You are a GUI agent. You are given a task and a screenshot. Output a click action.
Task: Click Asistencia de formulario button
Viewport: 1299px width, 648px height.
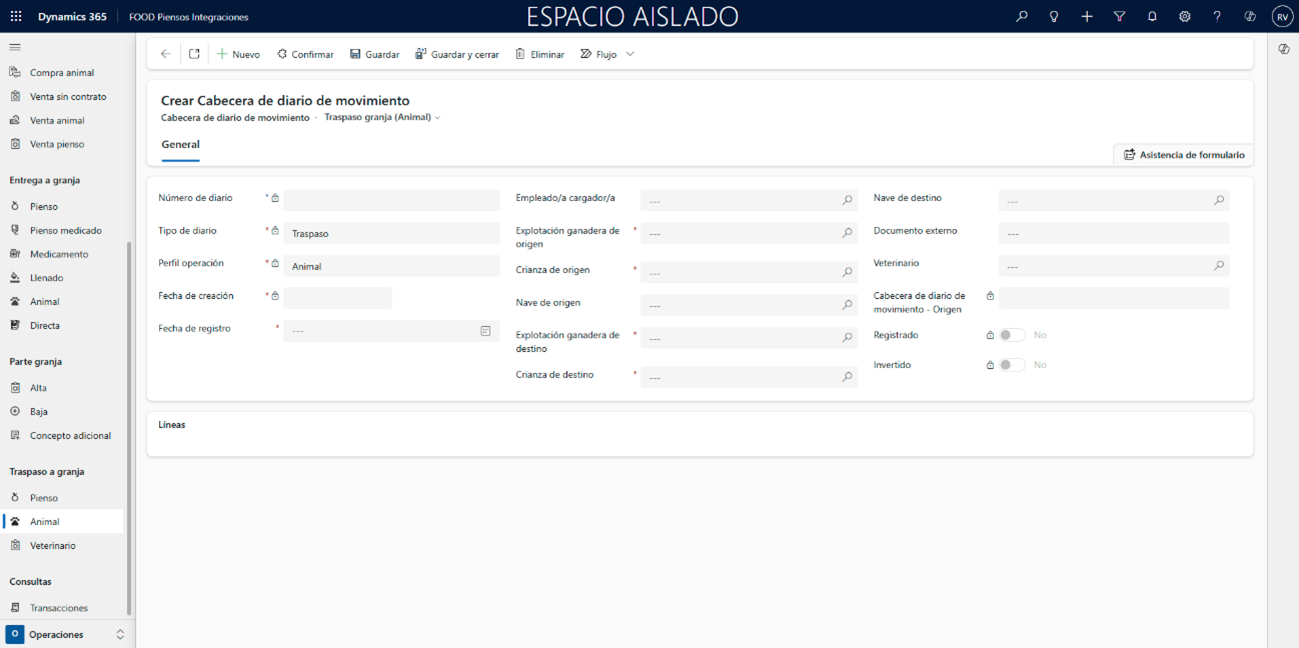(1184, 155)
